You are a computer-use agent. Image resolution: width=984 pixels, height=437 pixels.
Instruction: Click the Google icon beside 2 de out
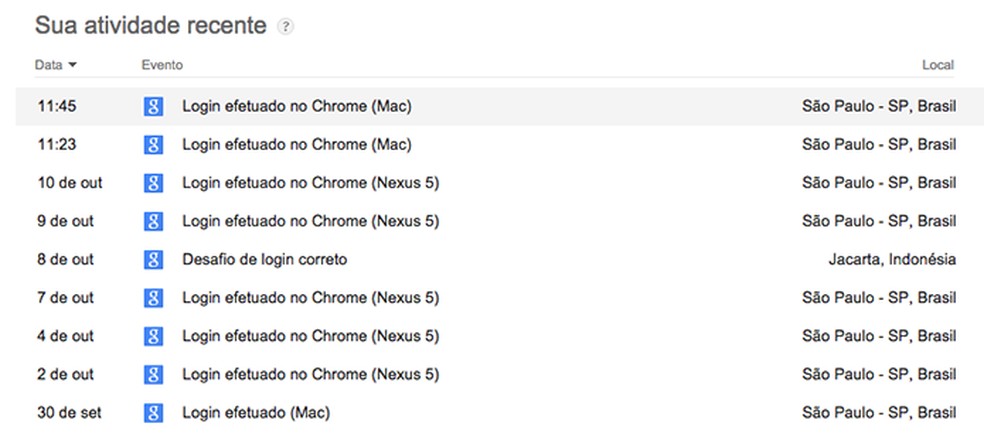(x=153, y=374)
